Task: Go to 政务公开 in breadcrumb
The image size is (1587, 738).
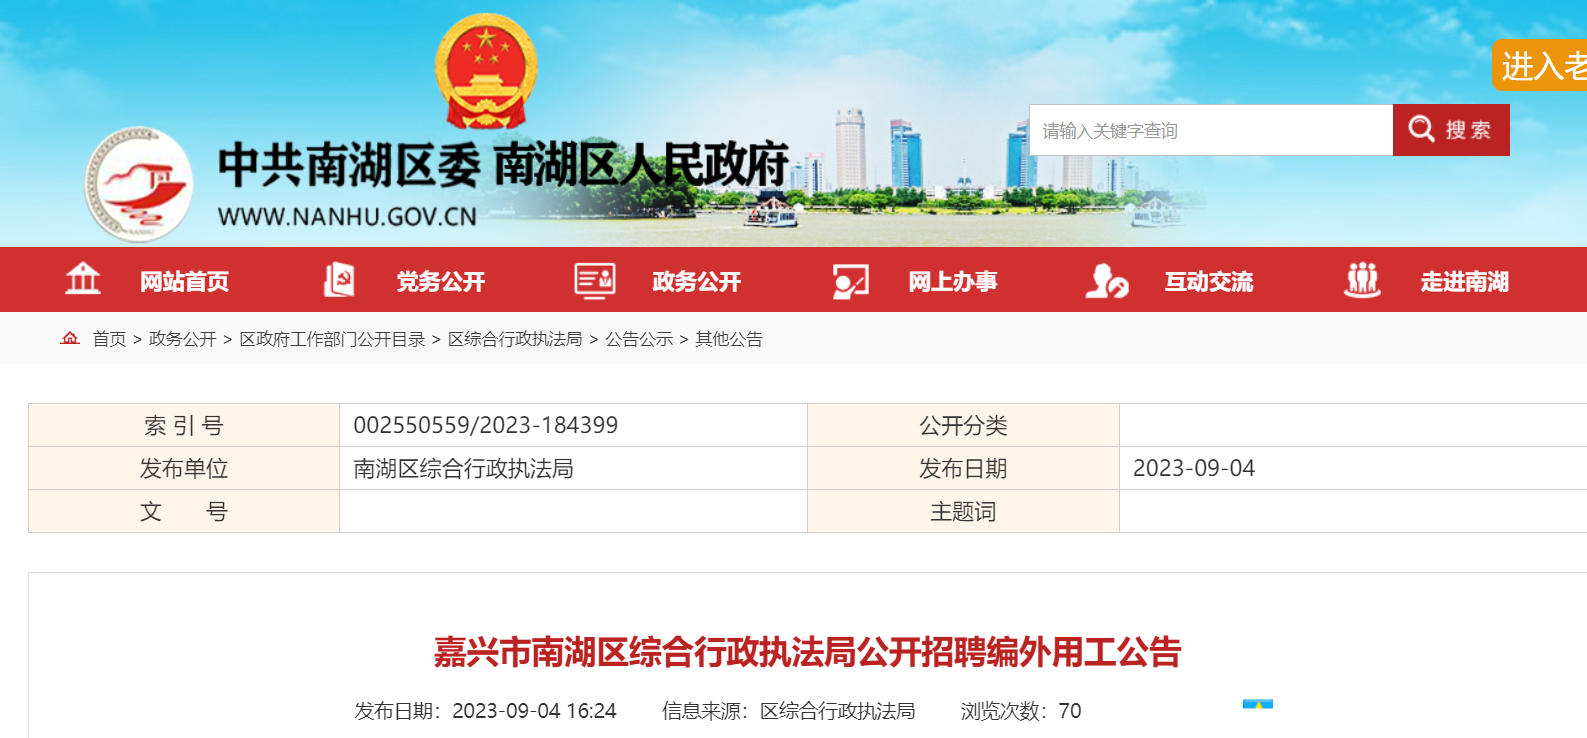Action: click(x=183, y=339)
